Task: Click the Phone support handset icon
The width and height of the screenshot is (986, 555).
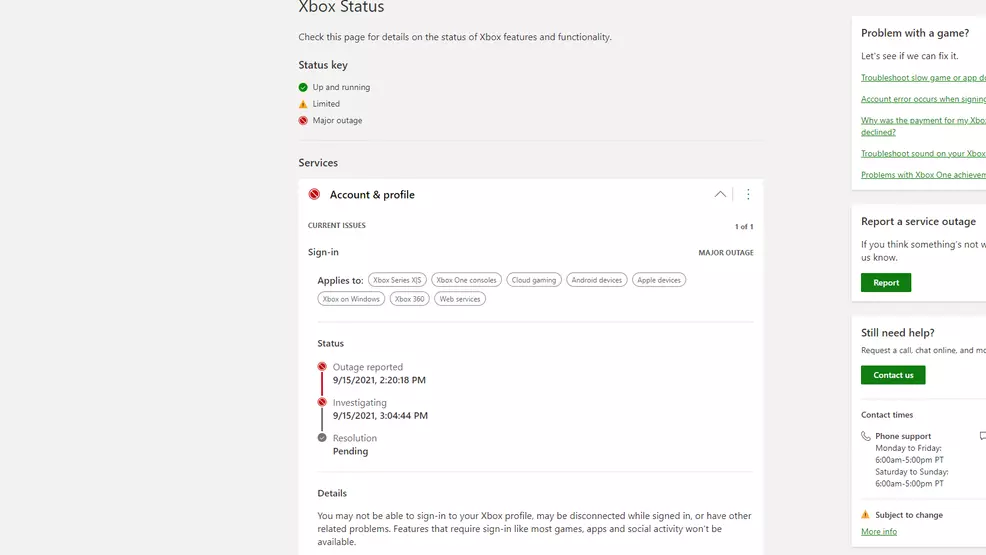Action: (866, 436)
